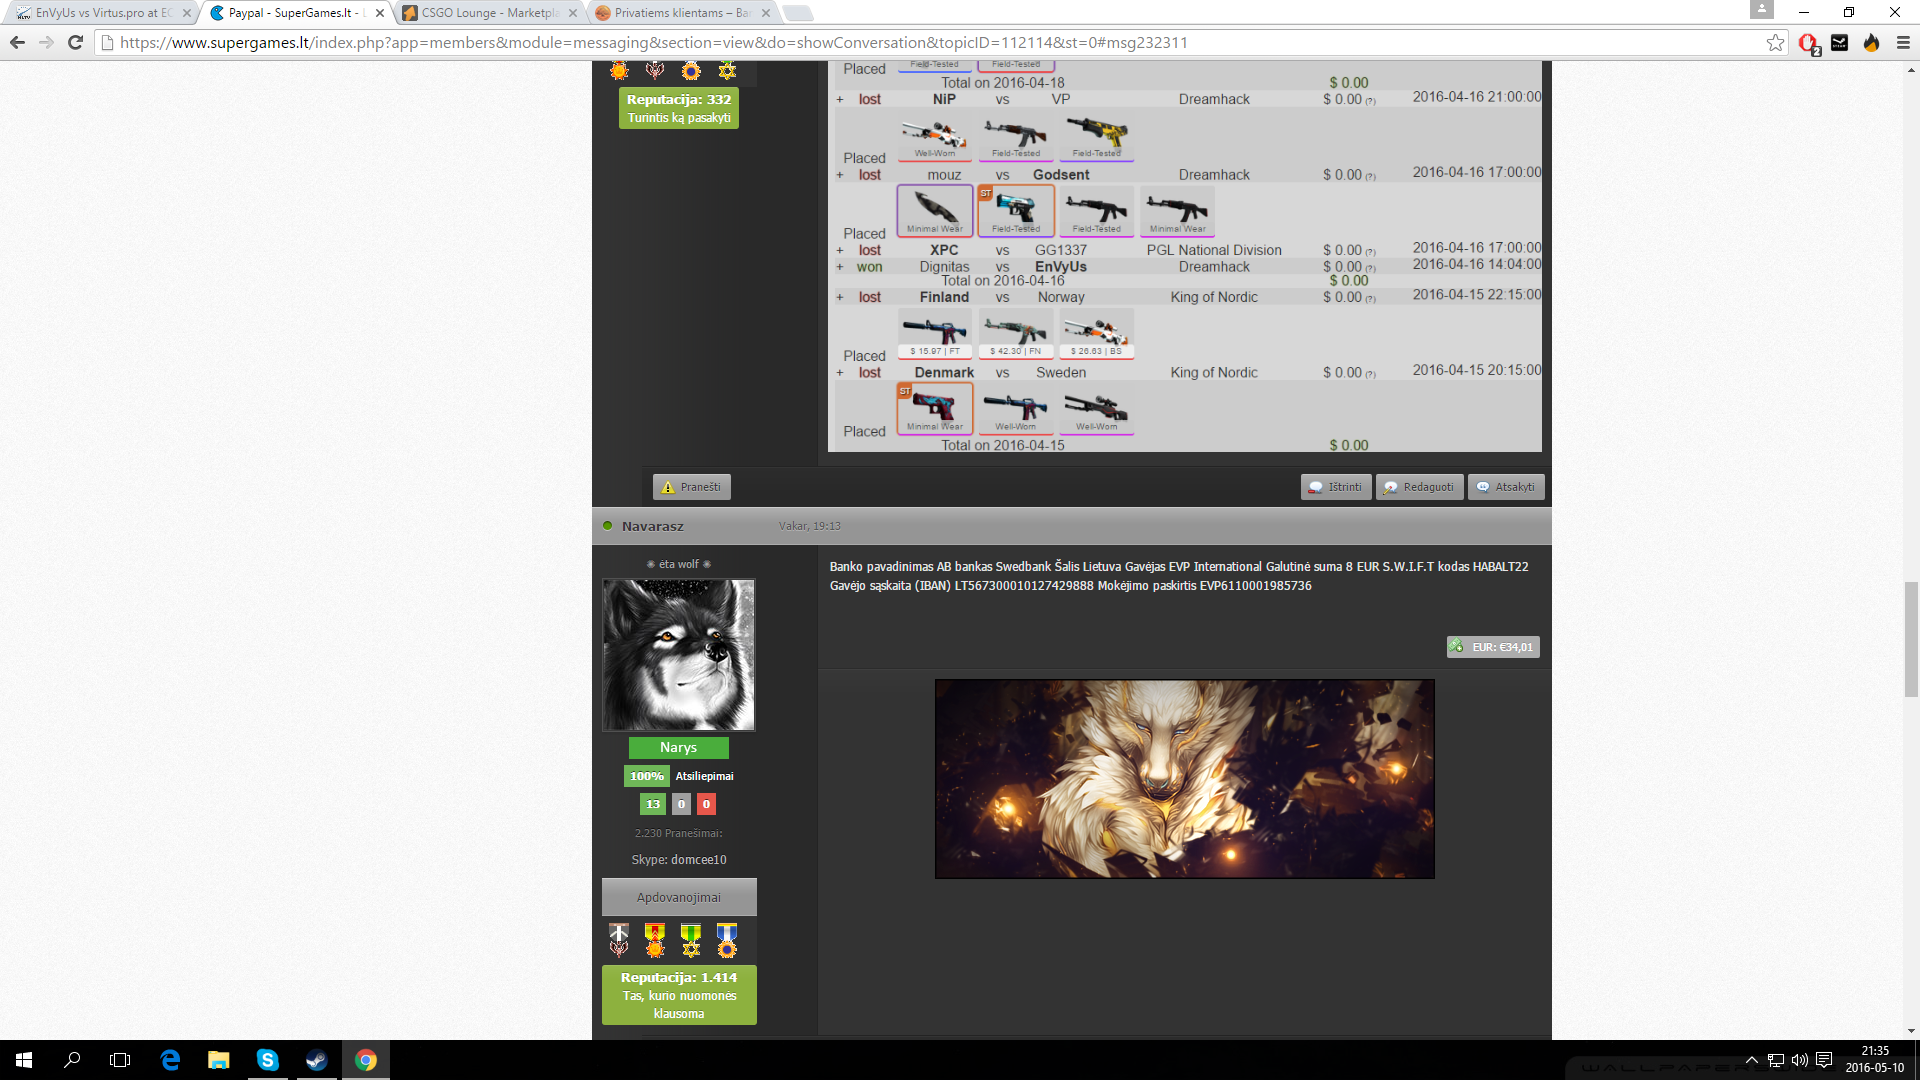This screenshot has height=1080, width=1920.
Task: Click the yellow Field-Tested rifle skin
Action: [1096, 136]
